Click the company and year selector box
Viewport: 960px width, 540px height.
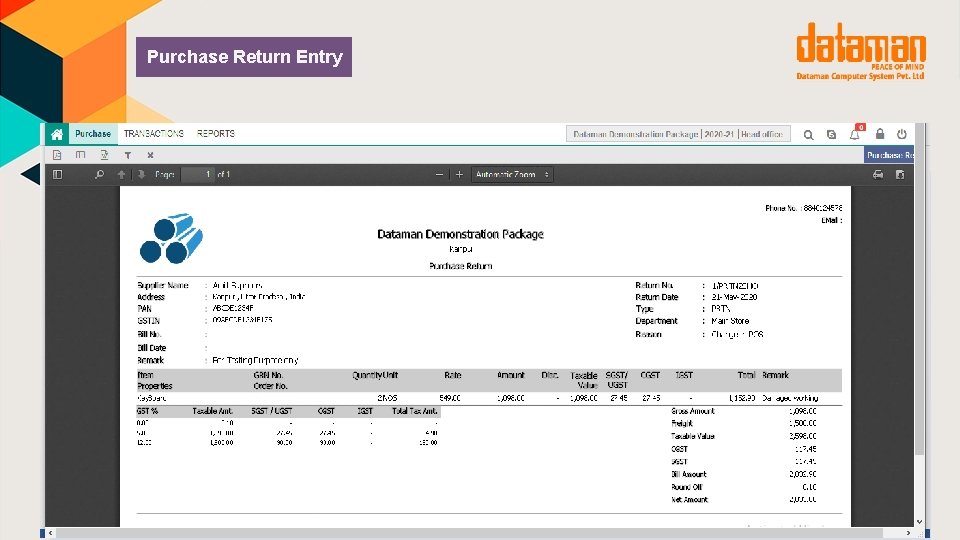point(678,134)
